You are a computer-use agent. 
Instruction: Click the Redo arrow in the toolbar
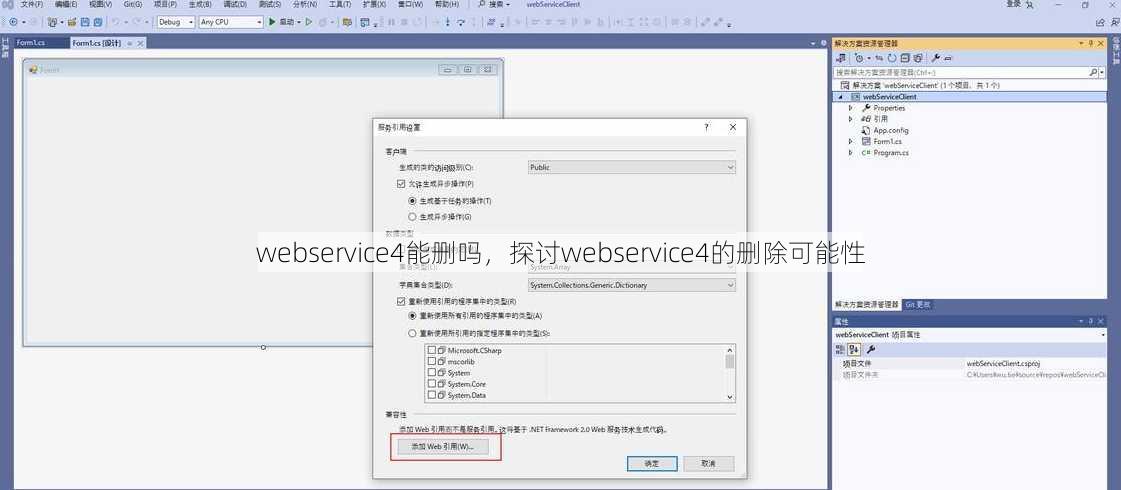tap(137, 21)
